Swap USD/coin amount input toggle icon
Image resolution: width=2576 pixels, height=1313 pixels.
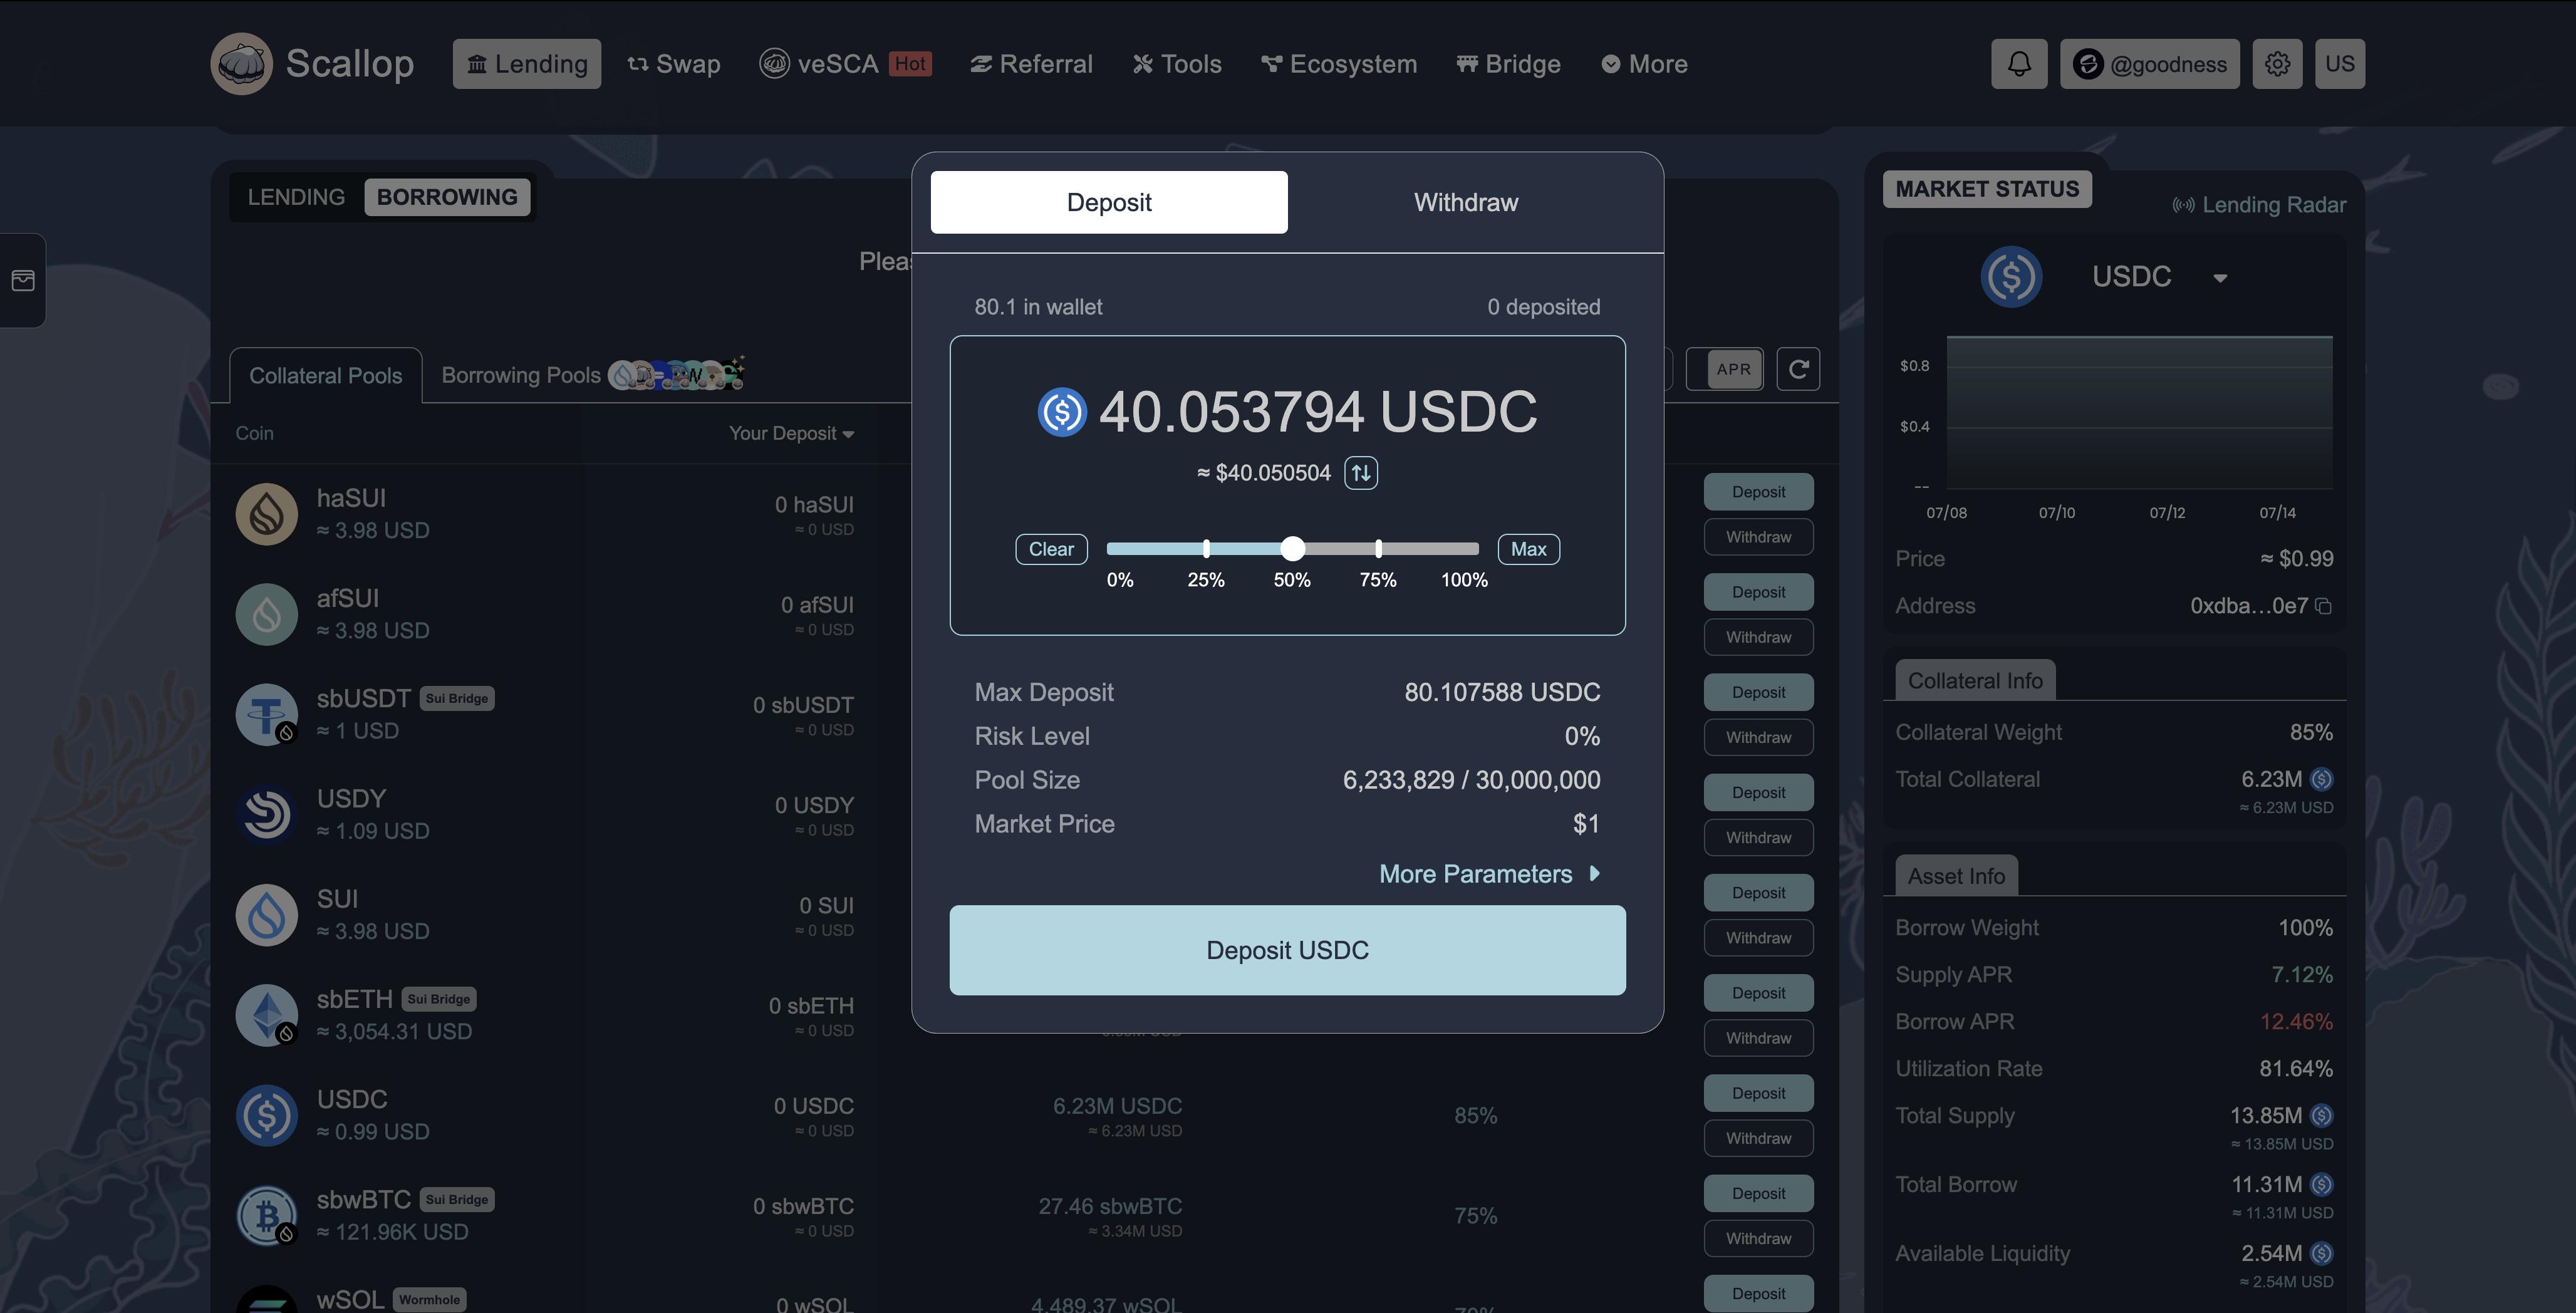point(1361,473)
